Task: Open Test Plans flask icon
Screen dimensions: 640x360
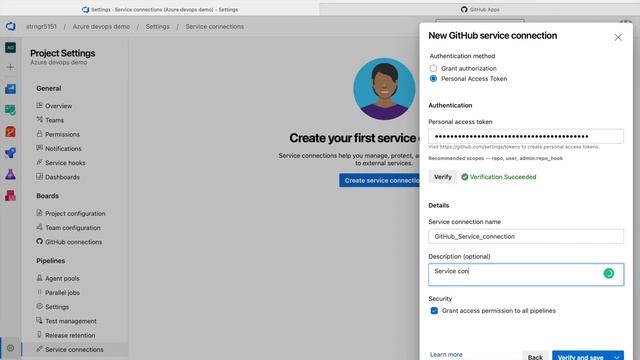Action: pyautogui.click(x=11, y=174)
